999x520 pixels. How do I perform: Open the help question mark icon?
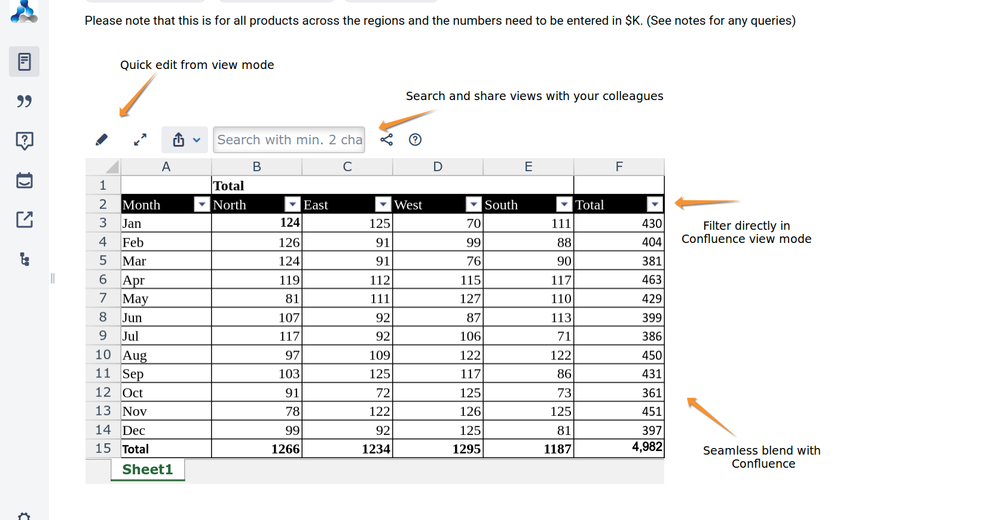click(415, 140)
